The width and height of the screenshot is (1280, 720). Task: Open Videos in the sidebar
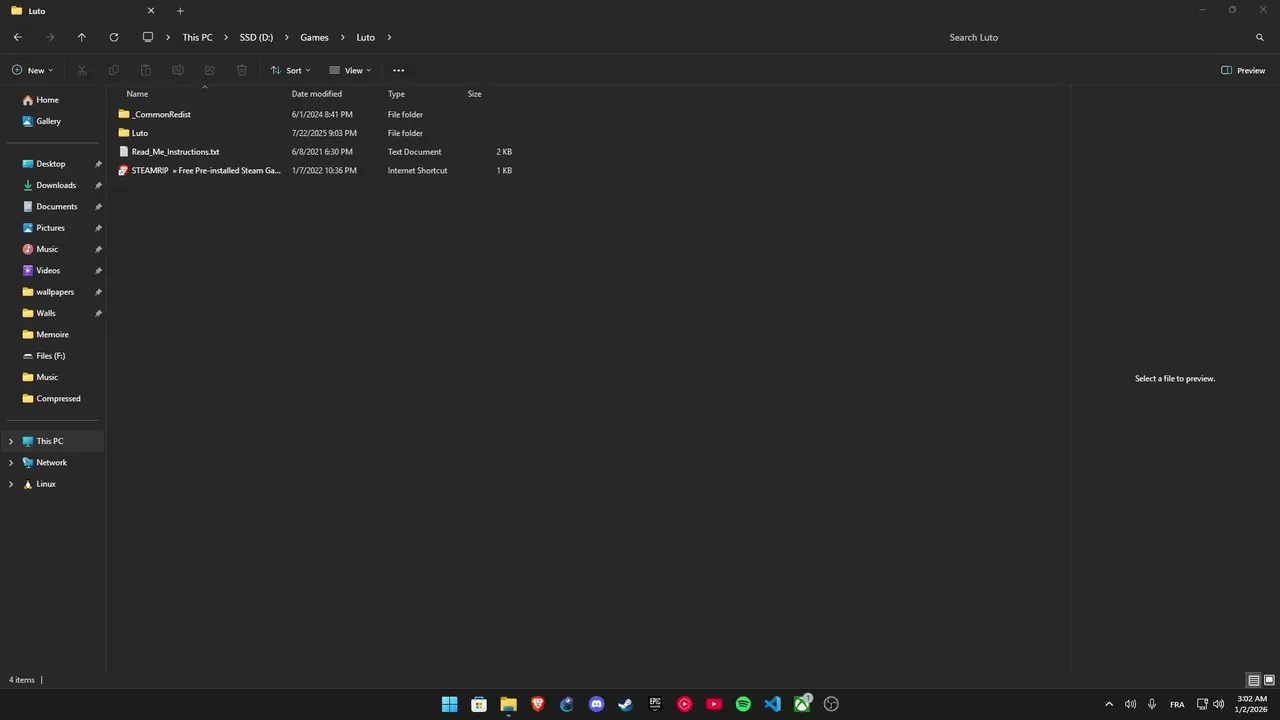coord(48,270)
